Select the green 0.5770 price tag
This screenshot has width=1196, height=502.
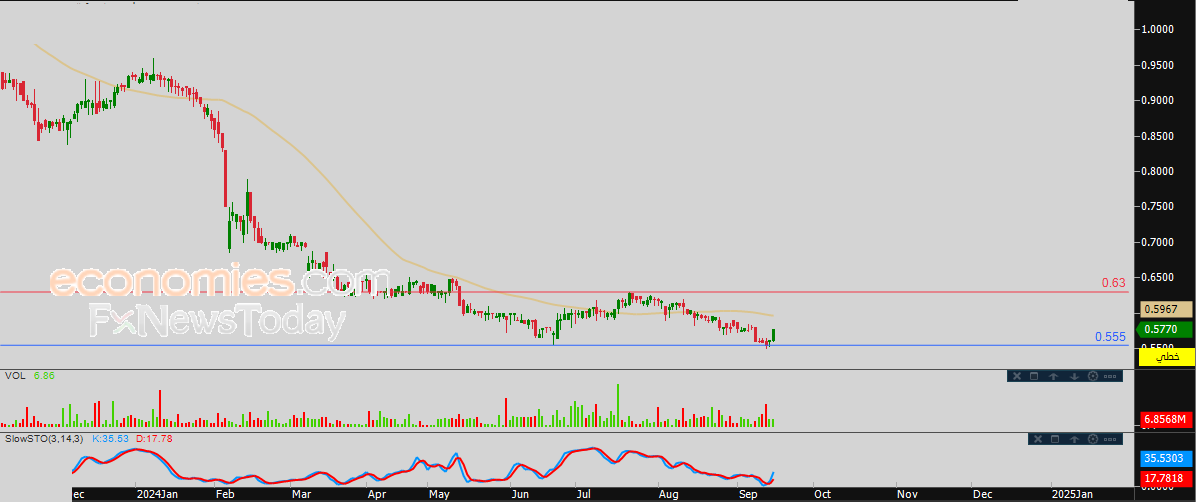coord(1165,330)
